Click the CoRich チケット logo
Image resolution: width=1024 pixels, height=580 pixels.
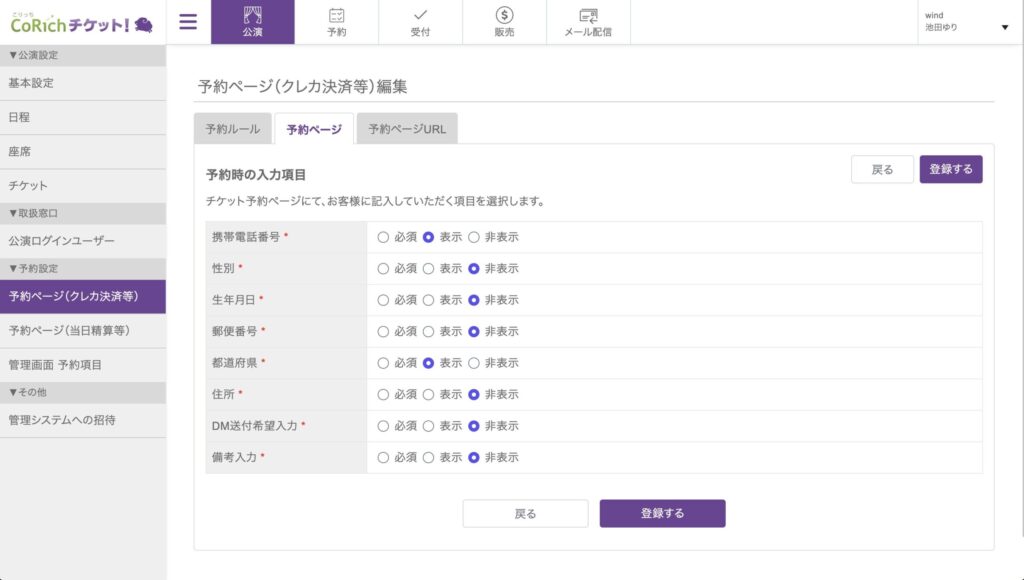click(x=82, y=22)
